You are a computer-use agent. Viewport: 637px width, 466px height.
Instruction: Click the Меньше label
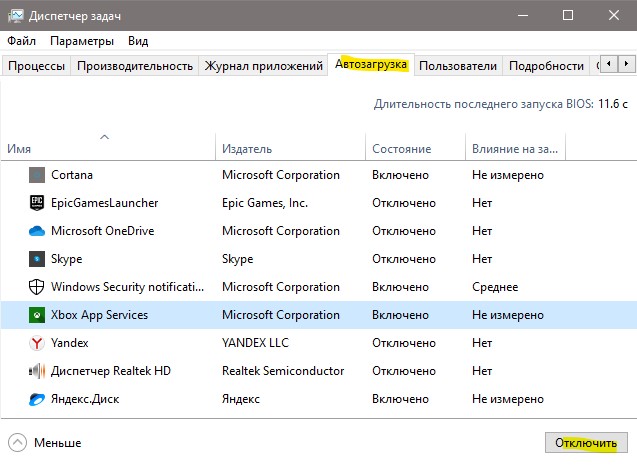tap(58, 443)
